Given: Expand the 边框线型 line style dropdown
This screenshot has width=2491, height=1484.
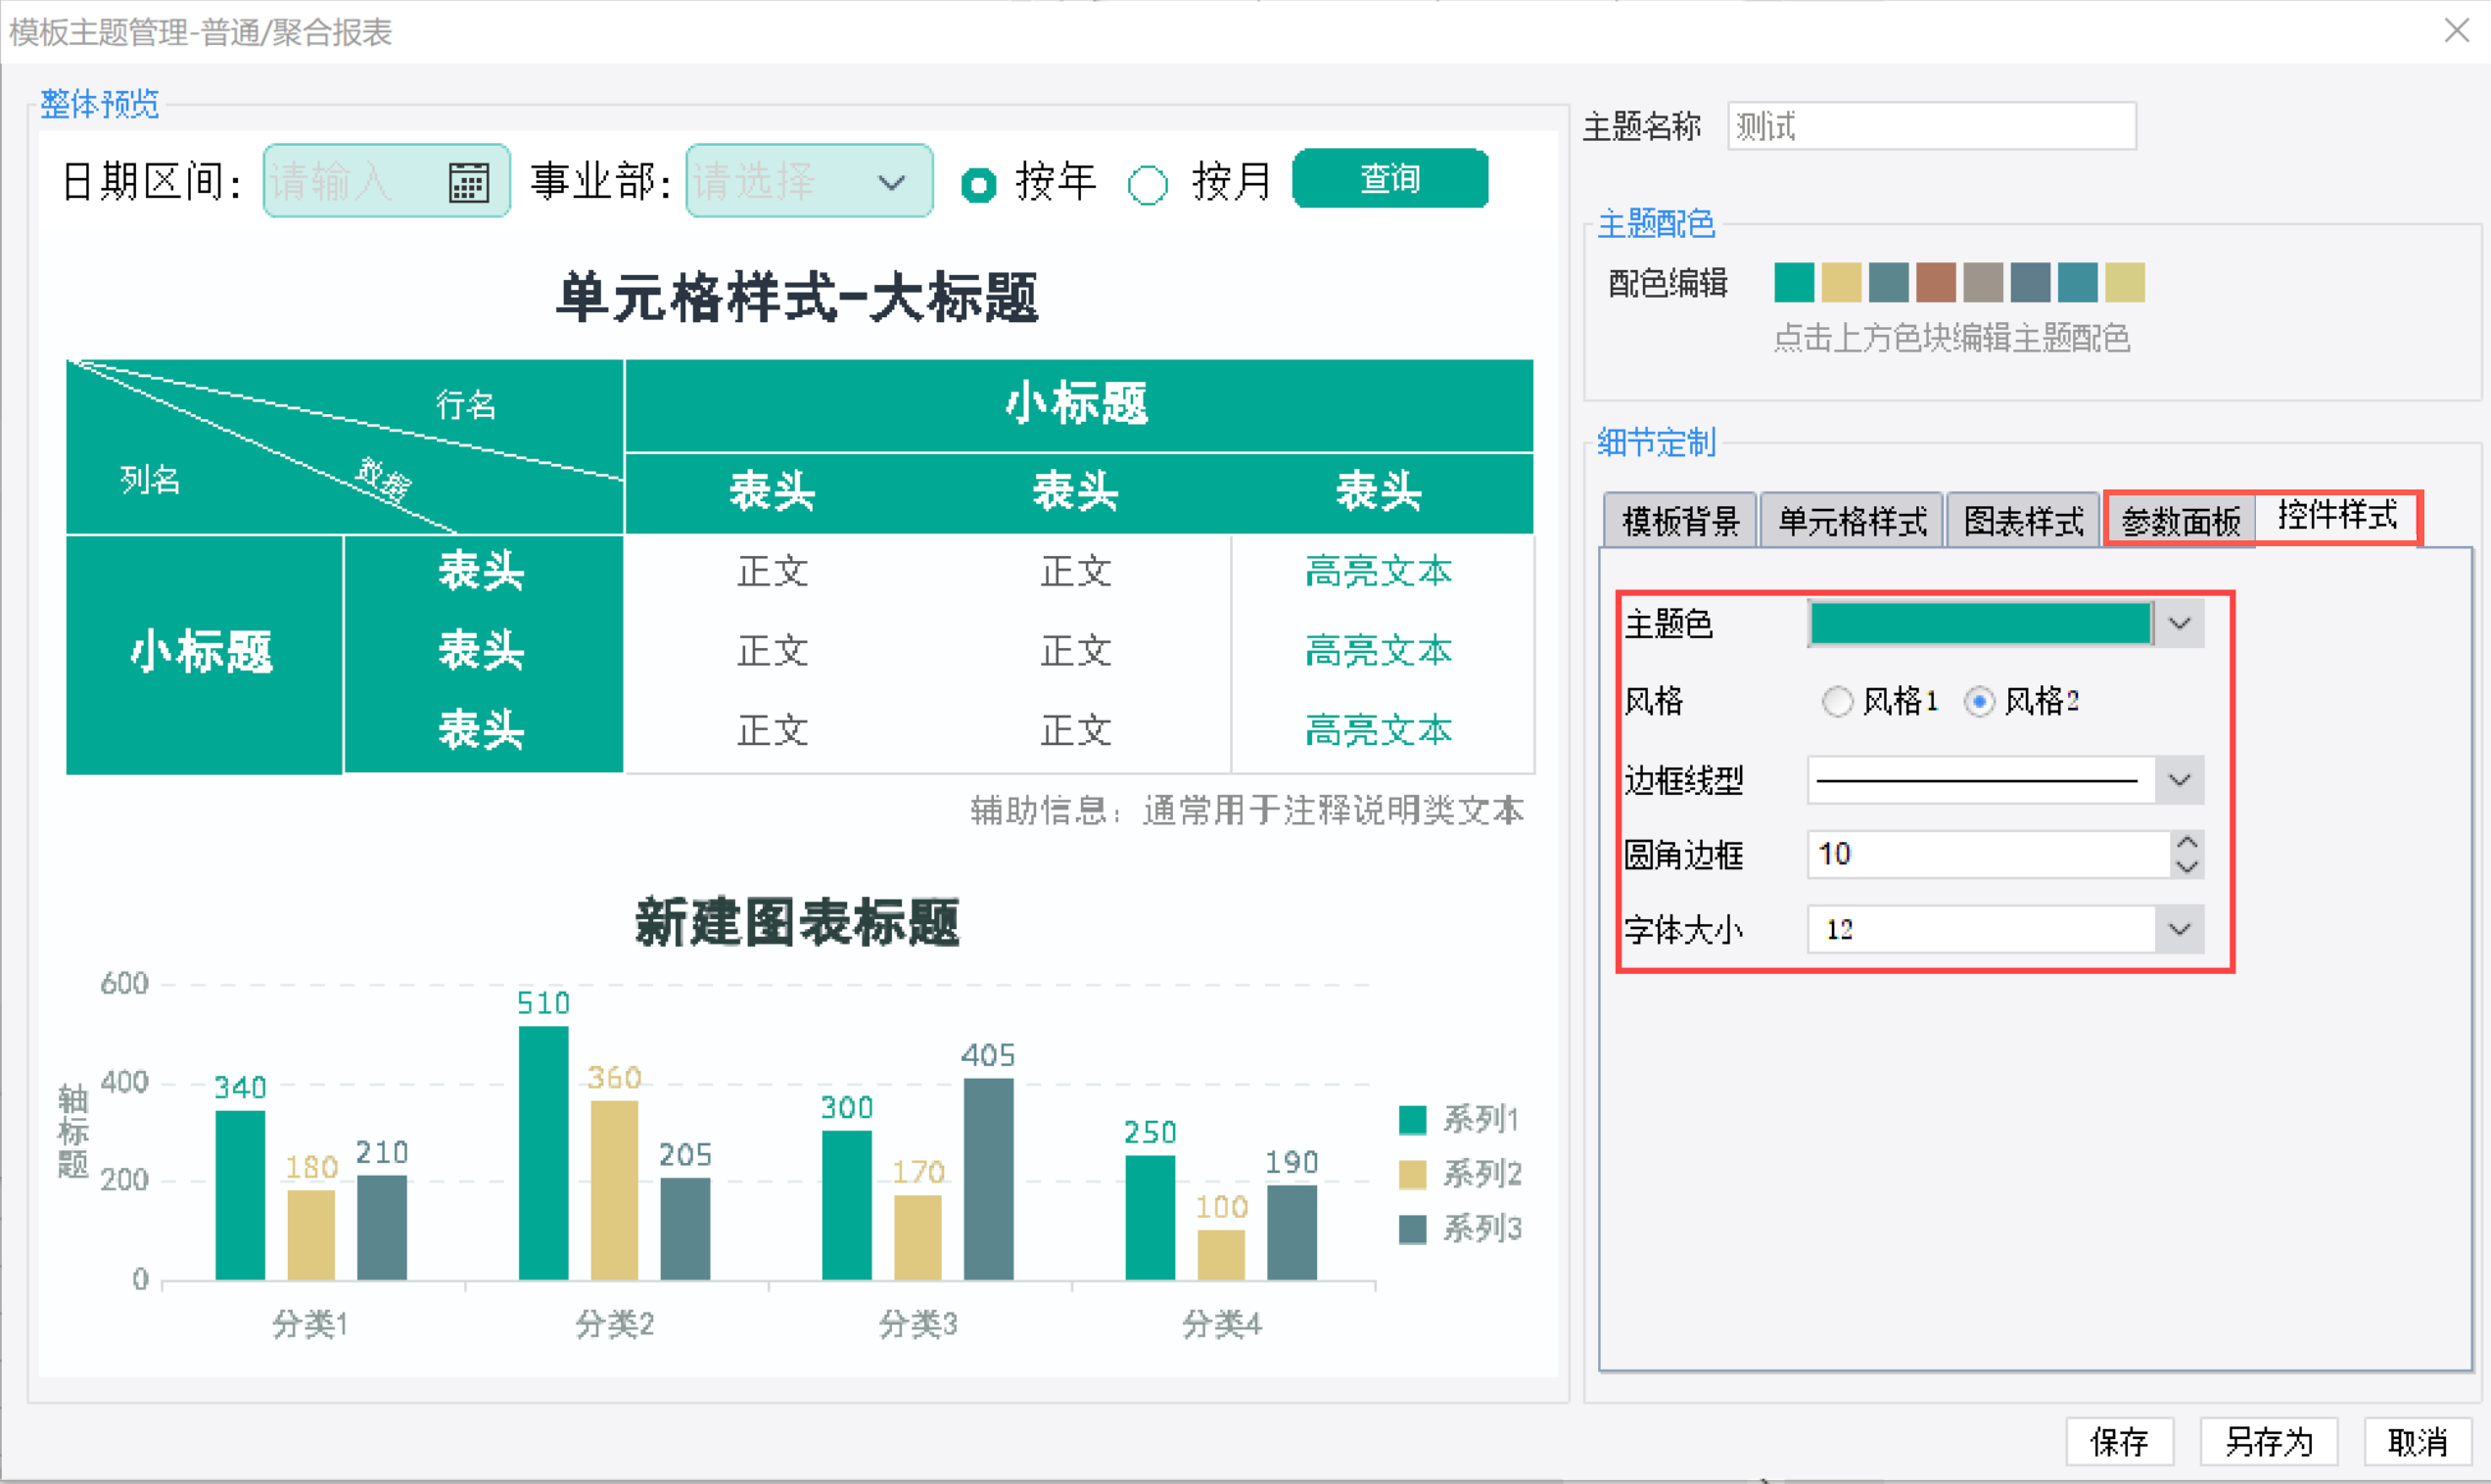Looking at the screenshot, I should click(x=2179, y=779).
